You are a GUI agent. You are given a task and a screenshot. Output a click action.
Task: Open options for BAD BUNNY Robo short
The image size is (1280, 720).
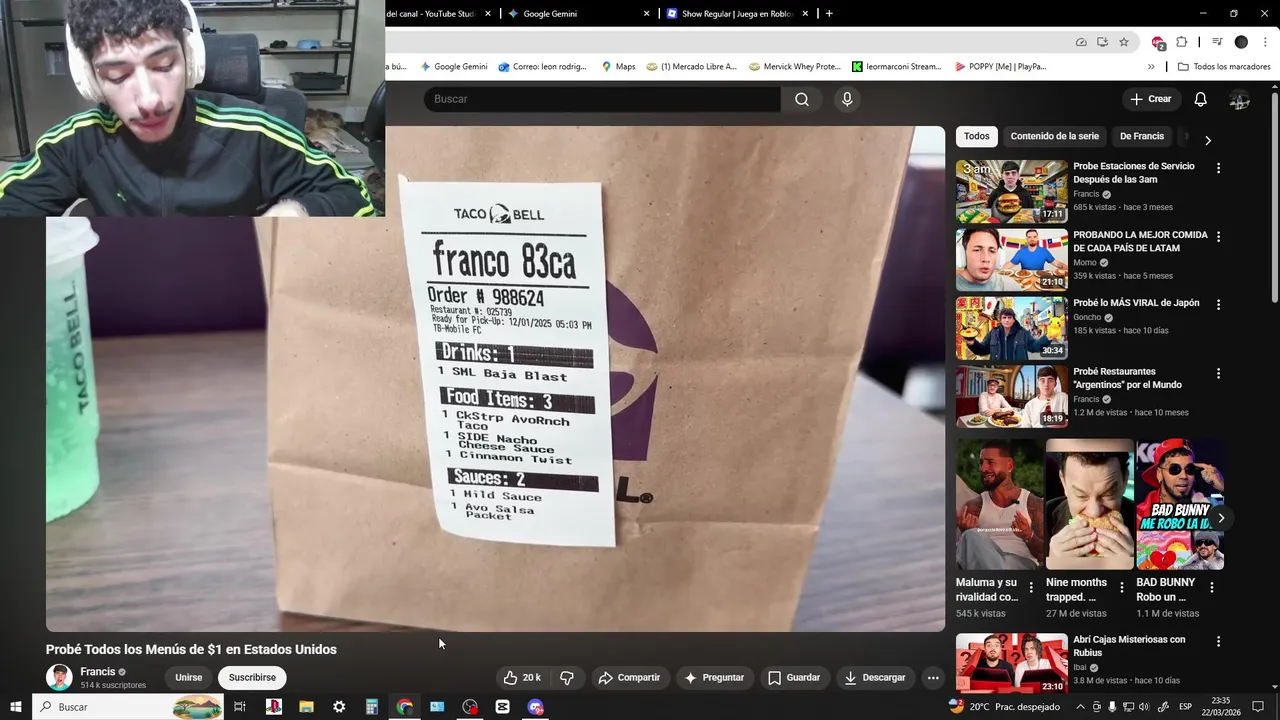tap(1211, 588)
